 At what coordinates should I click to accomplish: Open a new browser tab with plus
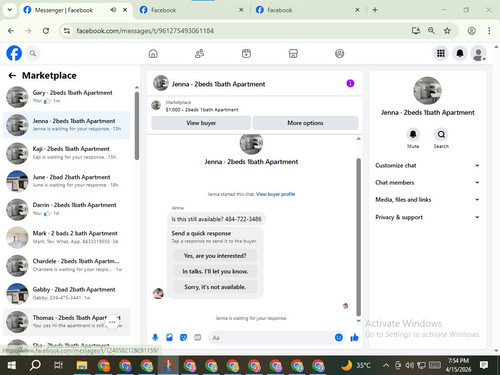click(x=375, y=10)
